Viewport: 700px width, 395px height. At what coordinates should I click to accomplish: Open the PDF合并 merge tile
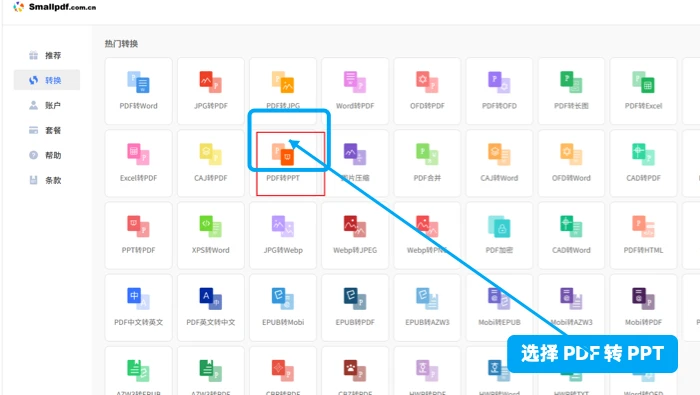coord(427,163)
